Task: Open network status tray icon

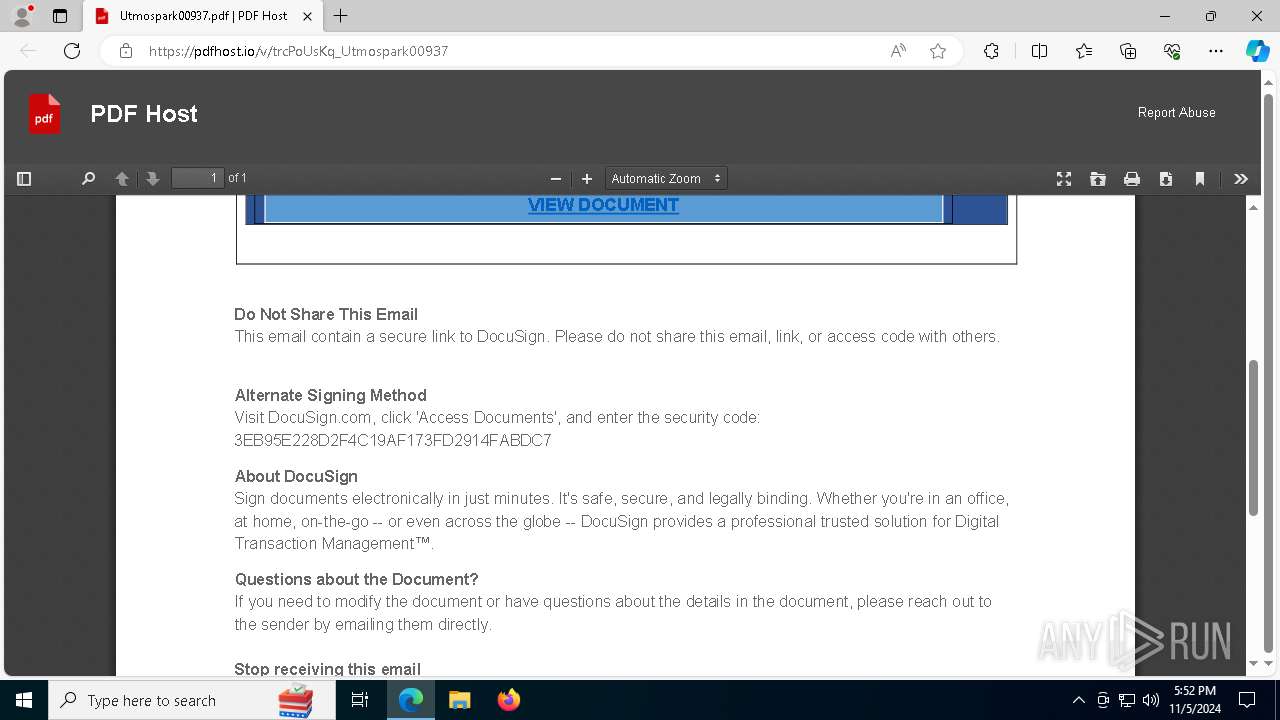Action: [1127, 700]
